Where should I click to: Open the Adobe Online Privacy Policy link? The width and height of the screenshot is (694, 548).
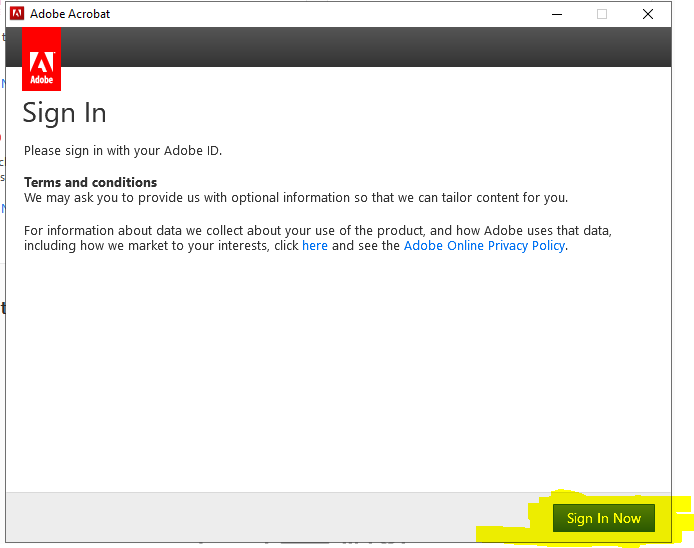484,246
